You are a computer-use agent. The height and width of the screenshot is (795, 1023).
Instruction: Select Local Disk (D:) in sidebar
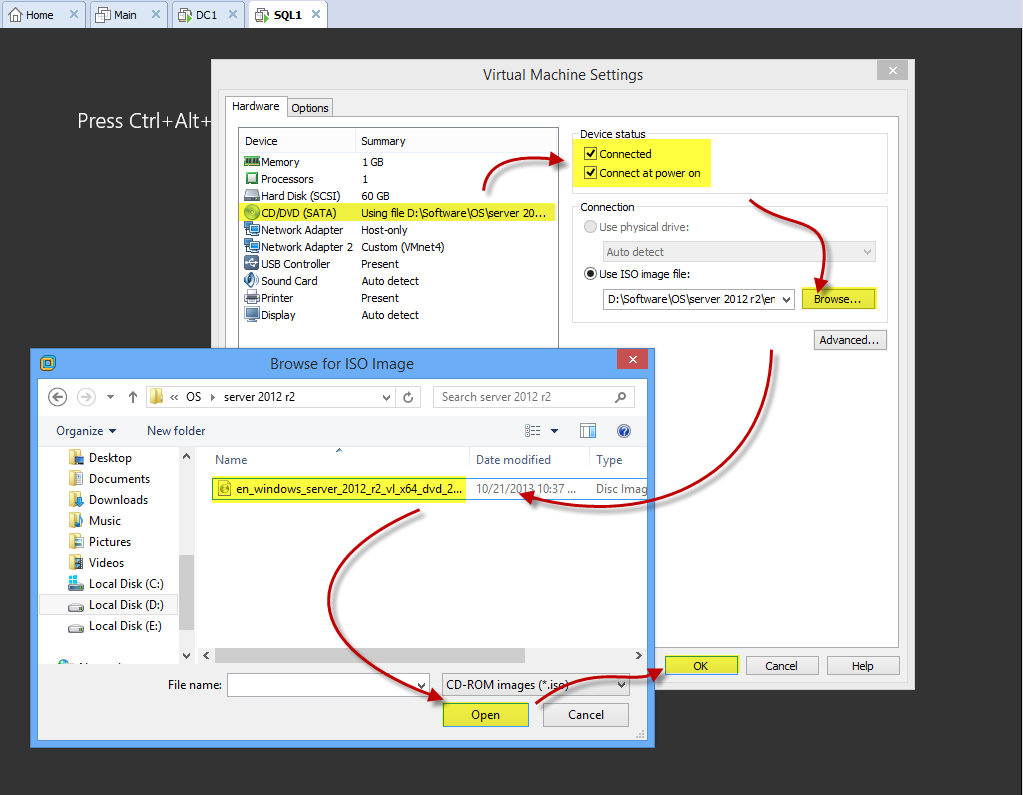click(116, 604)
